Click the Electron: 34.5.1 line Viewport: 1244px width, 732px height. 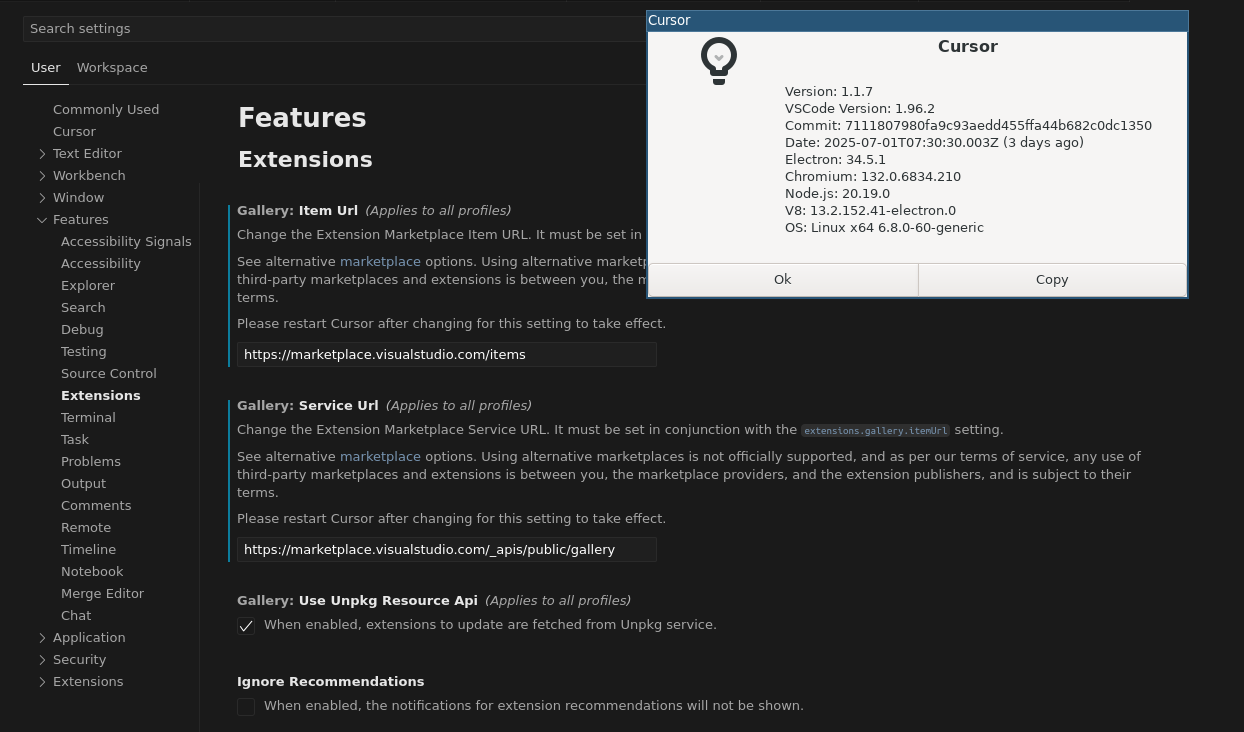[835, 160]
